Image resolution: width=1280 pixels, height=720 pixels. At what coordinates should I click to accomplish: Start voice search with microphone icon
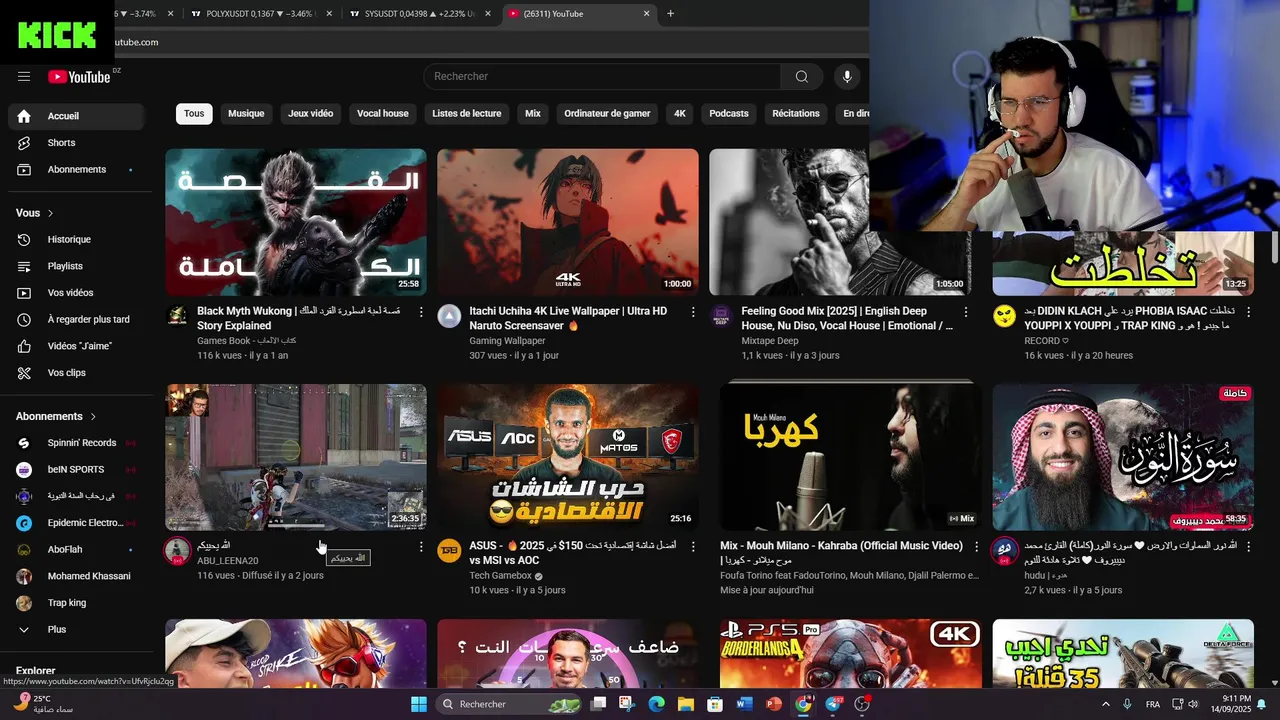(847, 77)
